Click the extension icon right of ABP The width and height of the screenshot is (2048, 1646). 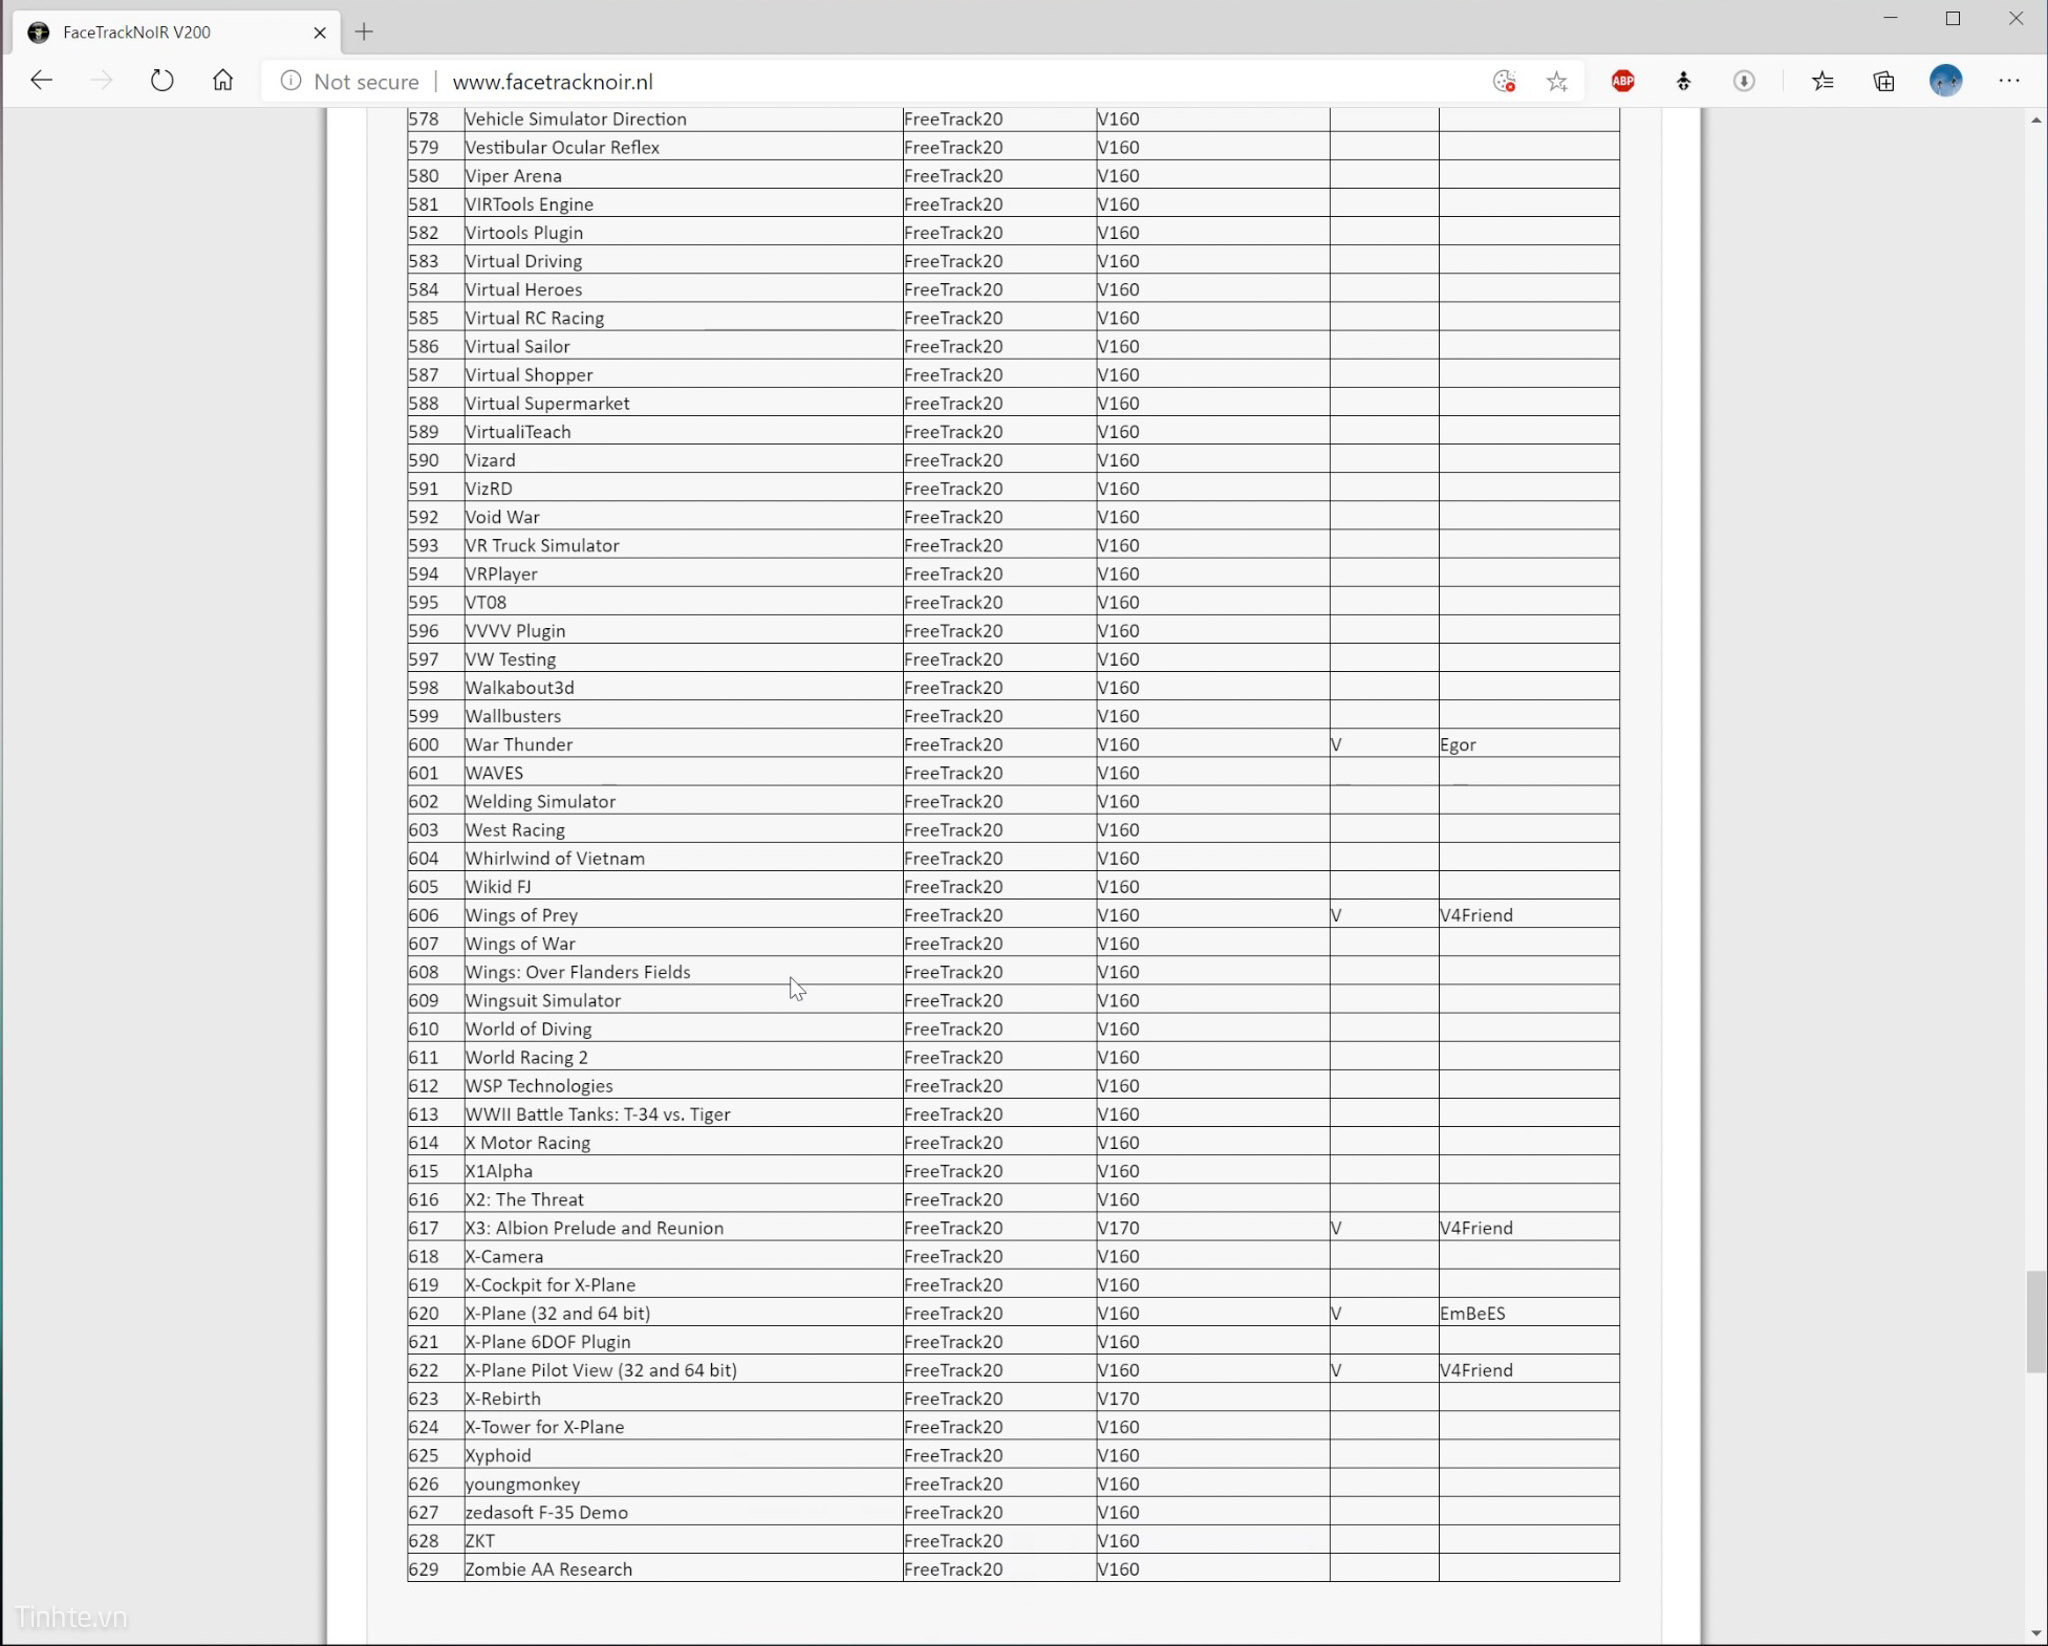(1684, 82)
